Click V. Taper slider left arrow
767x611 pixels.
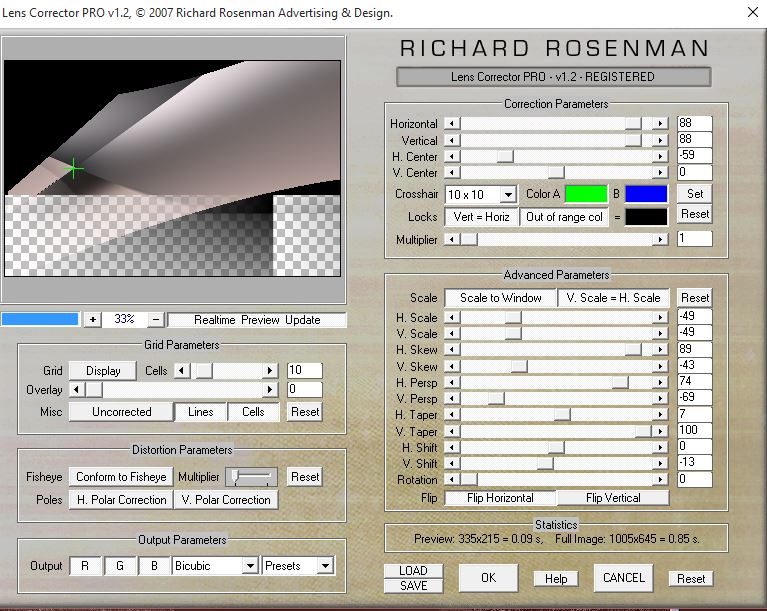tap(452, 431)
